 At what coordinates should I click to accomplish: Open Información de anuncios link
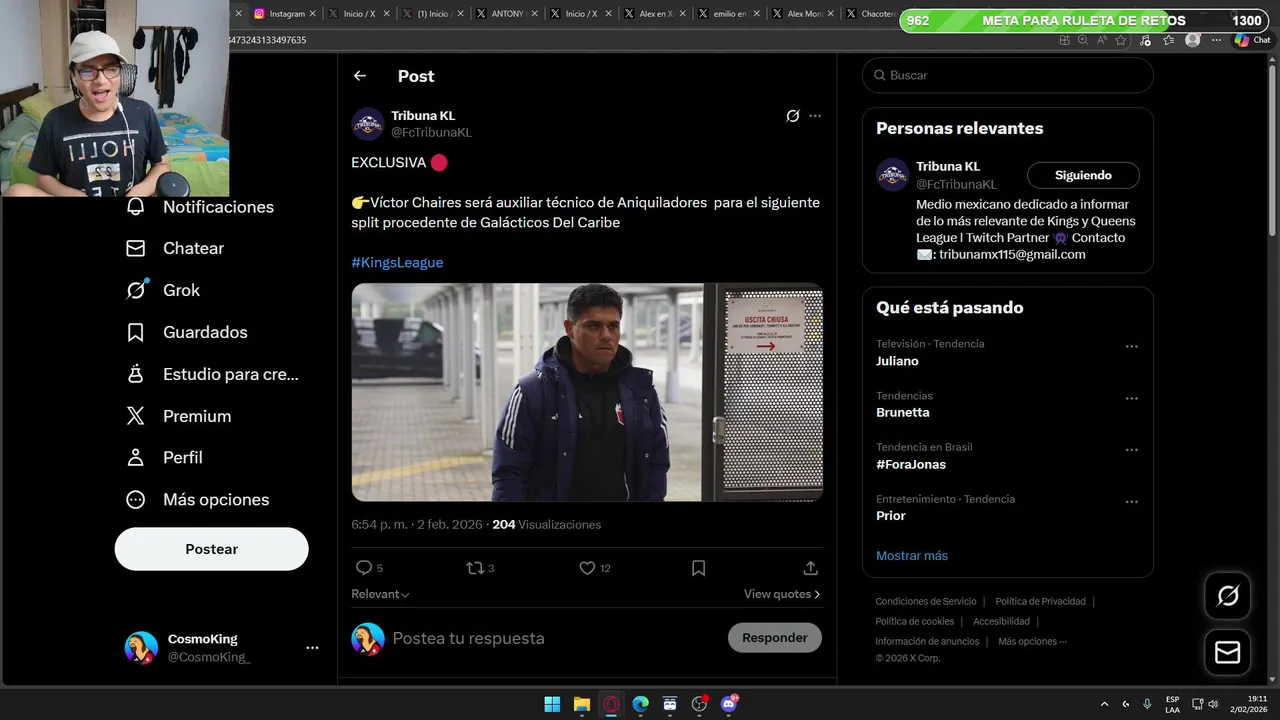point(927,642)
